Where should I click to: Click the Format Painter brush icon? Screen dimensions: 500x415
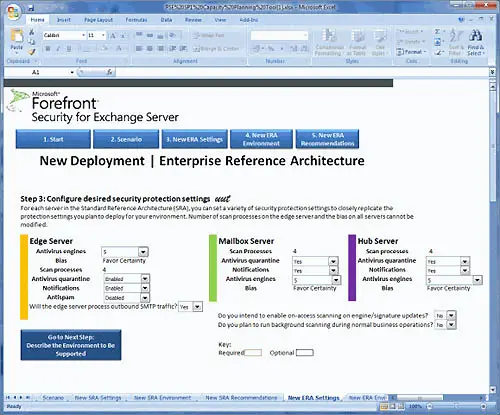[31, 52]
